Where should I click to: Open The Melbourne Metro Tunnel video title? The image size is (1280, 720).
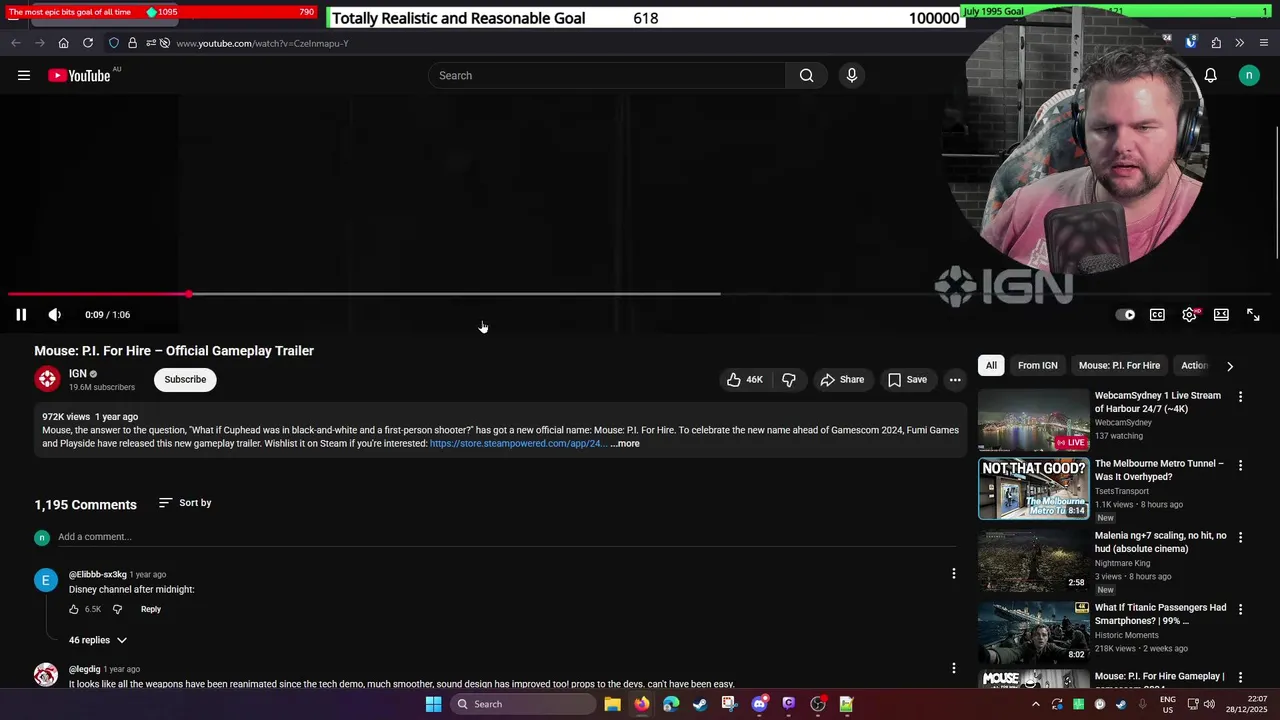coord(1159,470)
